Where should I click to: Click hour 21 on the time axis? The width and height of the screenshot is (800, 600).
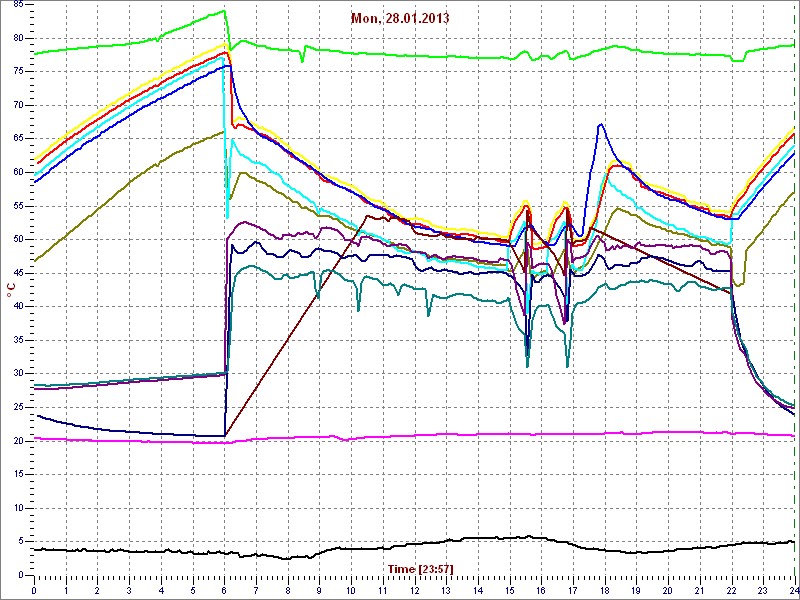coord(699,591)
